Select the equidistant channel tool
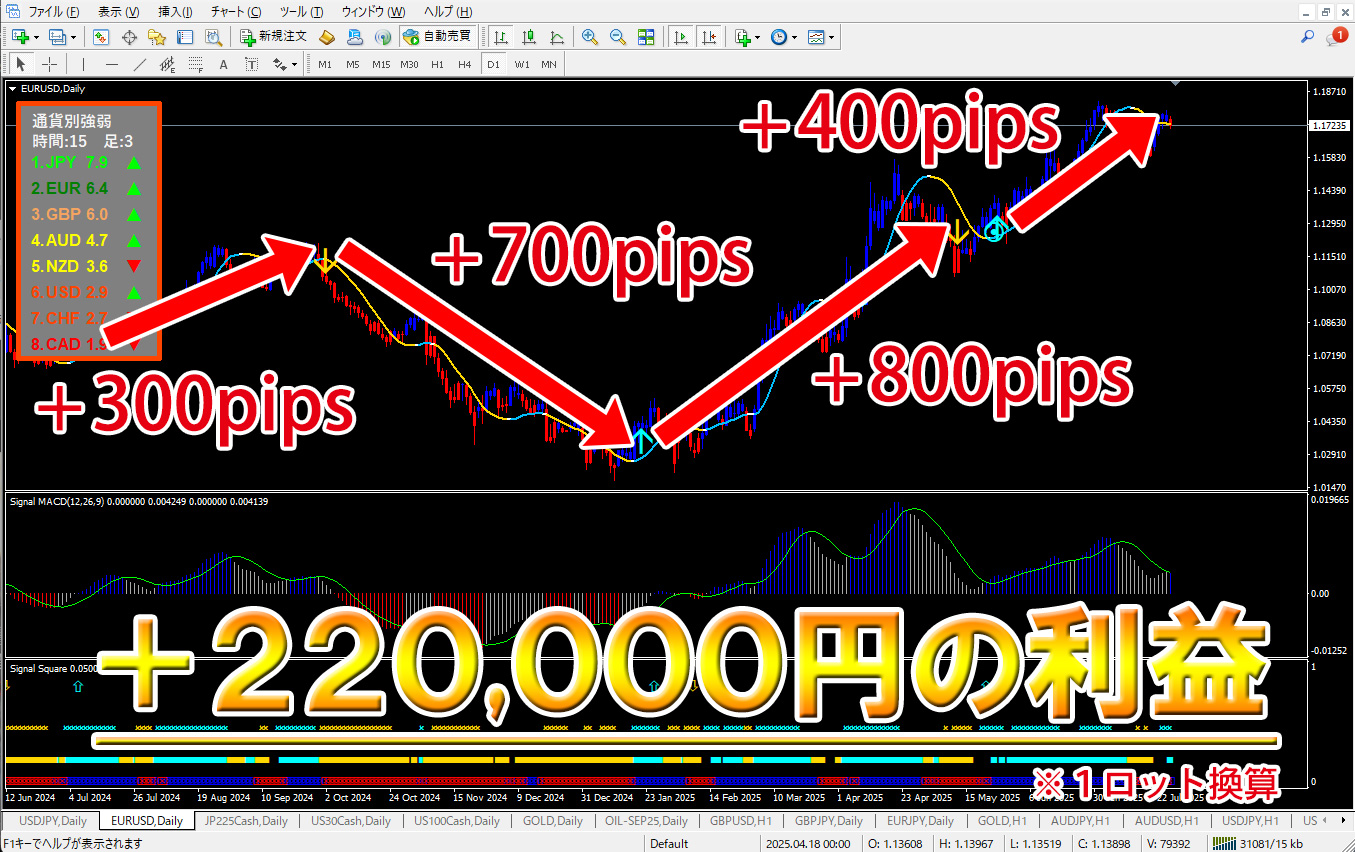 point(168,64)
